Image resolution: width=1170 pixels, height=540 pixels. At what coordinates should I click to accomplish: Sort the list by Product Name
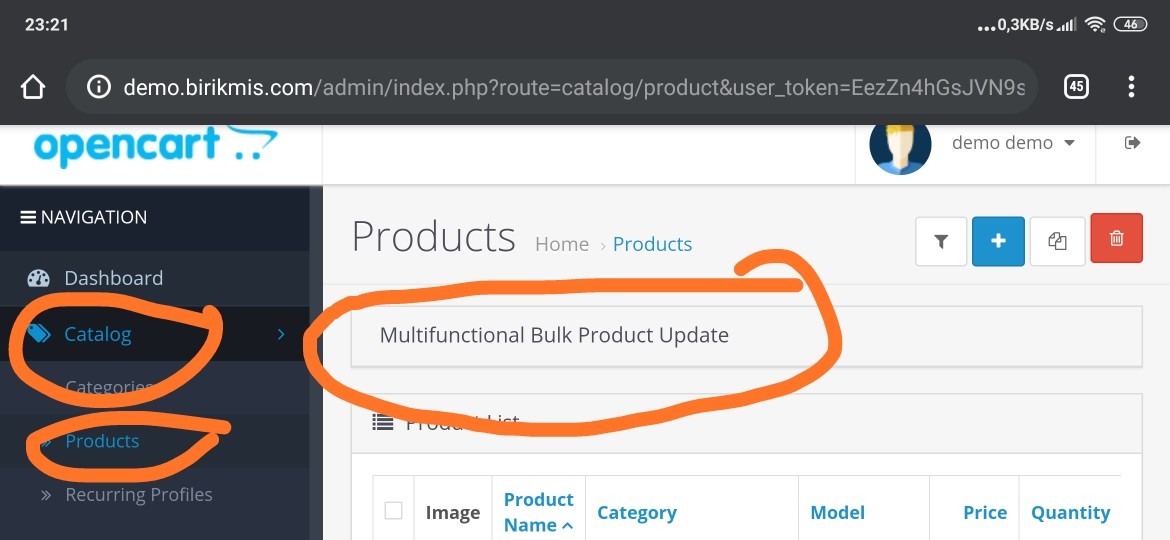[538, 512]
